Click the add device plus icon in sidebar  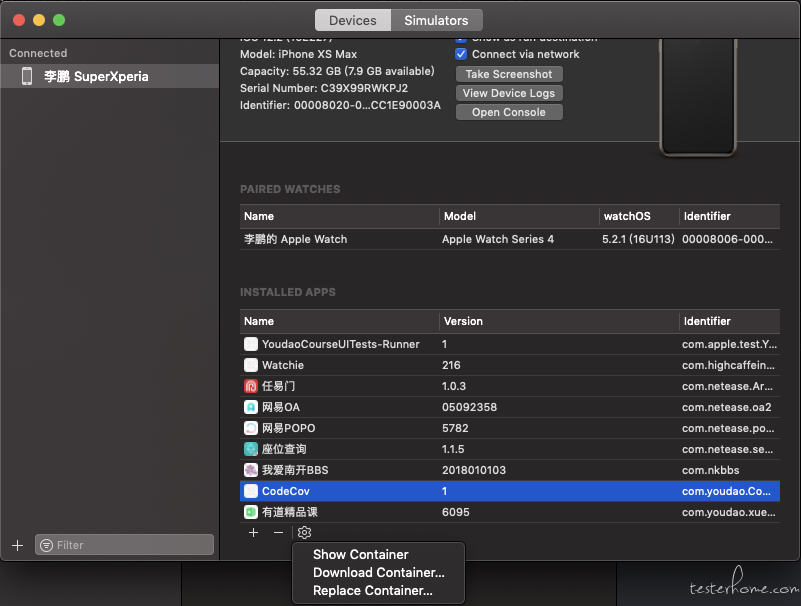pyautogui.click(x=17, y=545)
